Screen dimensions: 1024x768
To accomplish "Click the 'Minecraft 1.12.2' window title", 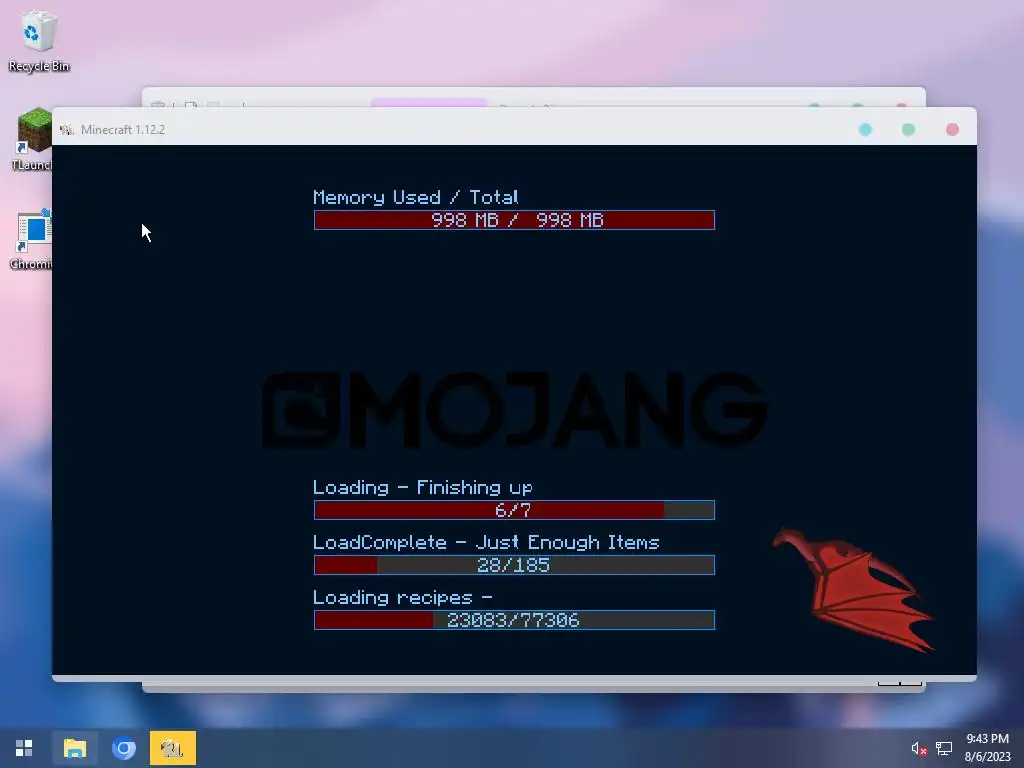I will [123, 130].
